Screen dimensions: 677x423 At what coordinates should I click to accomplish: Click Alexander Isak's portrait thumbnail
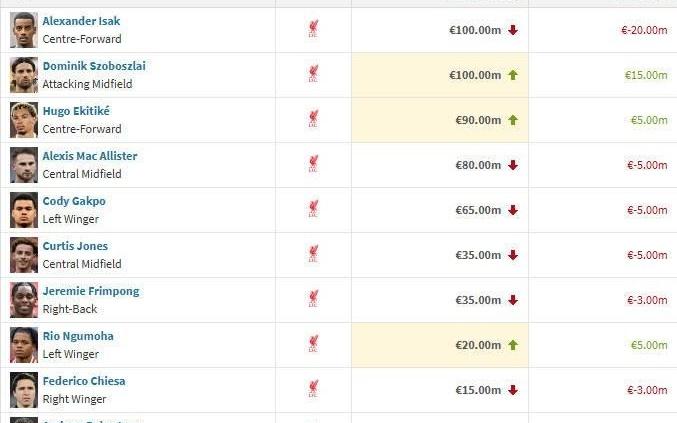point(24,30)
